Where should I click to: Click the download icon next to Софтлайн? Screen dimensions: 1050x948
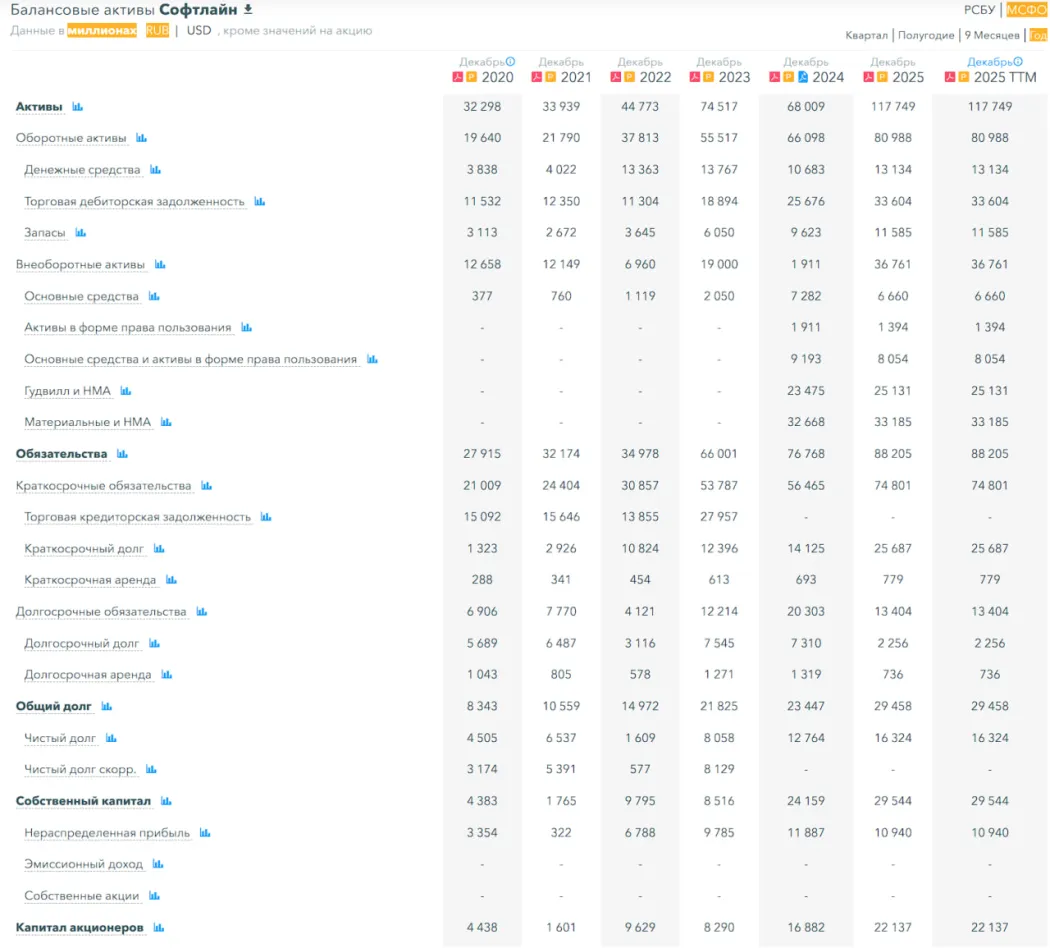pos(248,10)
